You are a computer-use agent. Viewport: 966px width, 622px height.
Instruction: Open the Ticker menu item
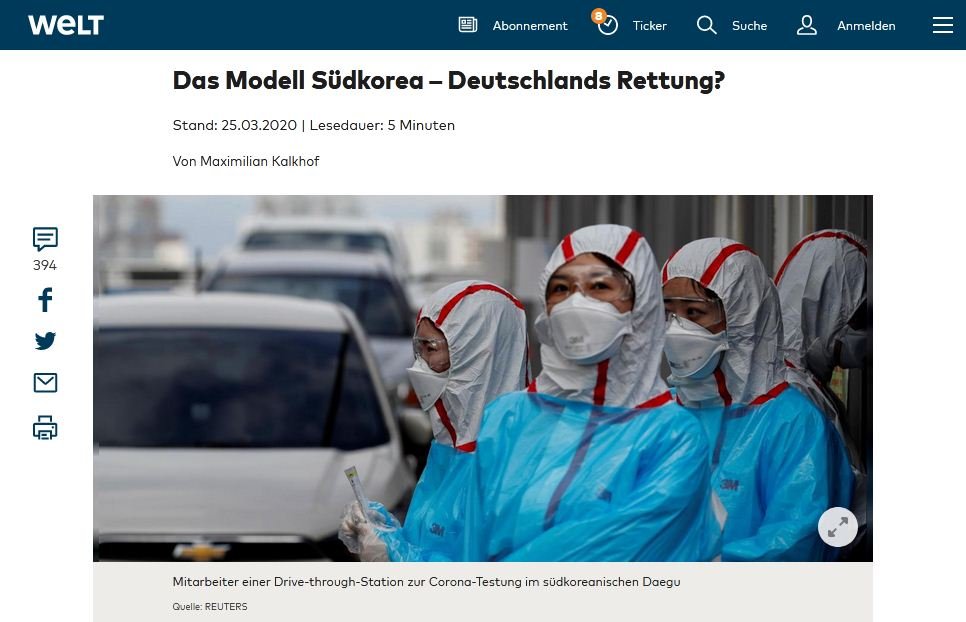coord(649,26)
